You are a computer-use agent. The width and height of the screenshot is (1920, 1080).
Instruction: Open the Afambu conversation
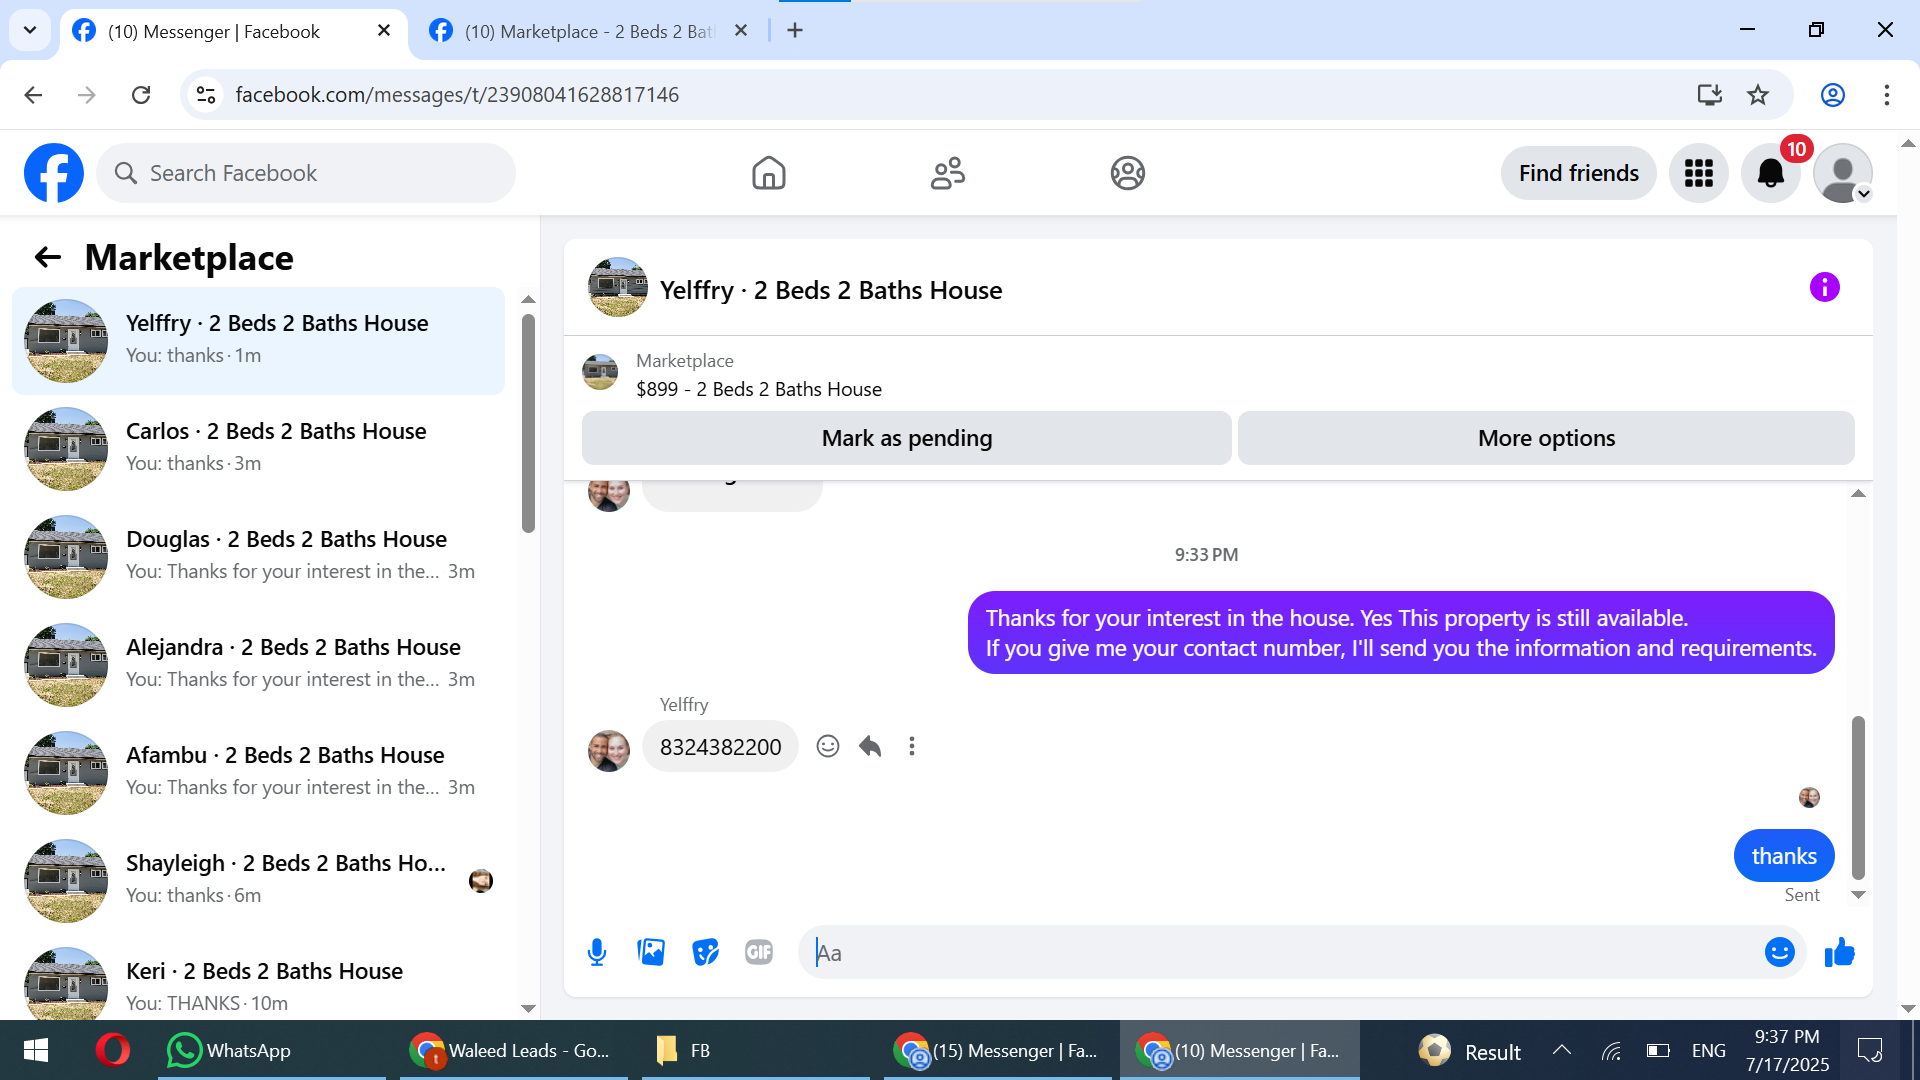pyautogui.click(x=258, y=773)
